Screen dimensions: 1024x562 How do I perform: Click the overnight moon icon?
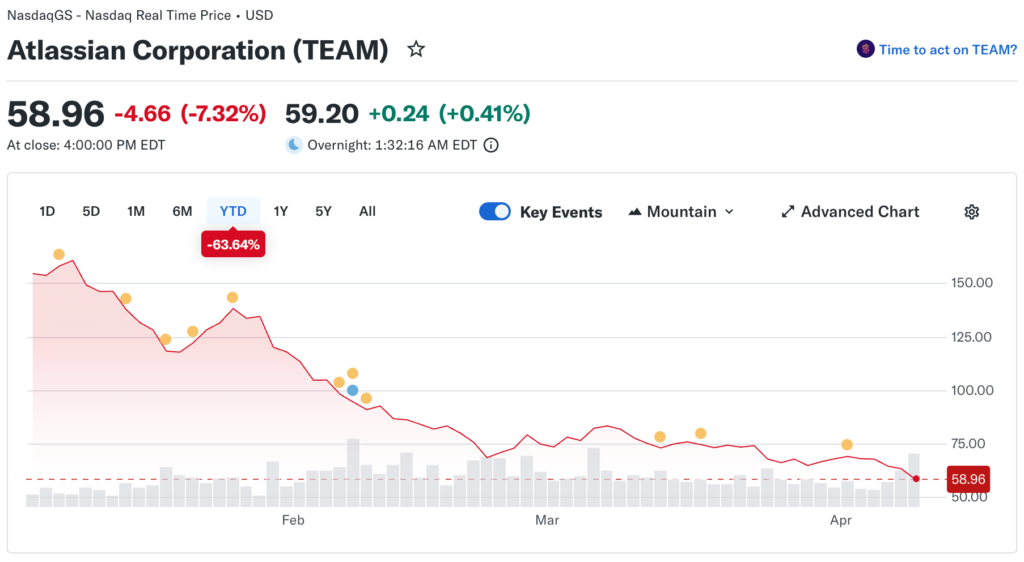[294, 145]
